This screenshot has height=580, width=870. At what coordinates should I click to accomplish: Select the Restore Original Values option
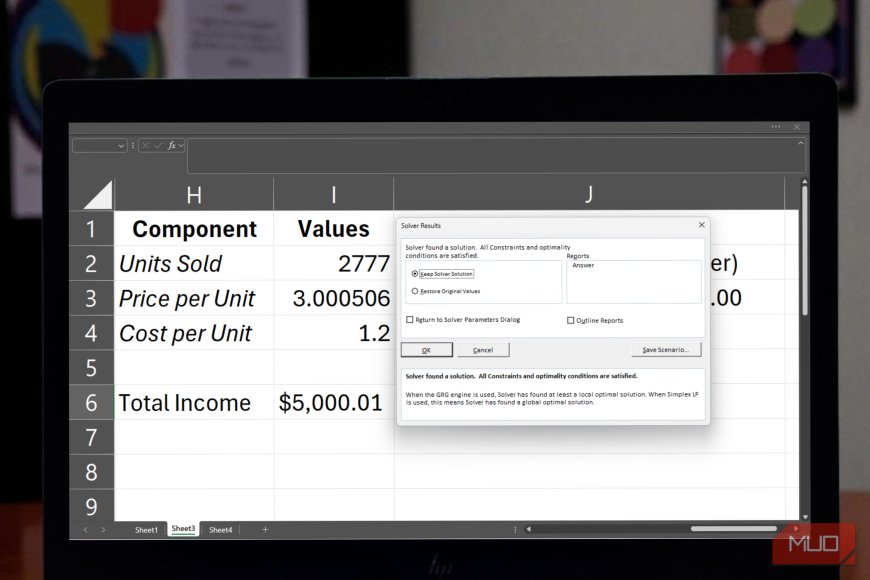pos(413,291)
